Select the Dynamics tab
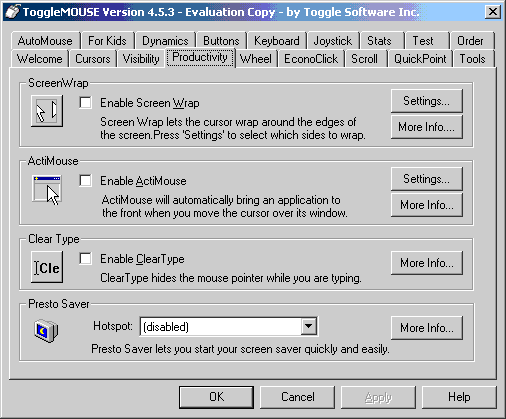The image size is (506, 419). pos(165,41)
